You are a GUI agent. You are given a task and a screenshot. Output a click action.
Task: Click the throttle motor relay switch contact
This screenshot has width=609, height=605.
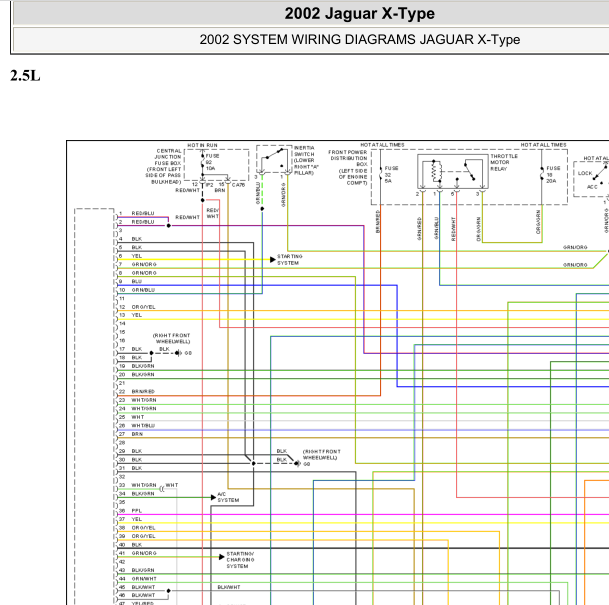point(470,170)
